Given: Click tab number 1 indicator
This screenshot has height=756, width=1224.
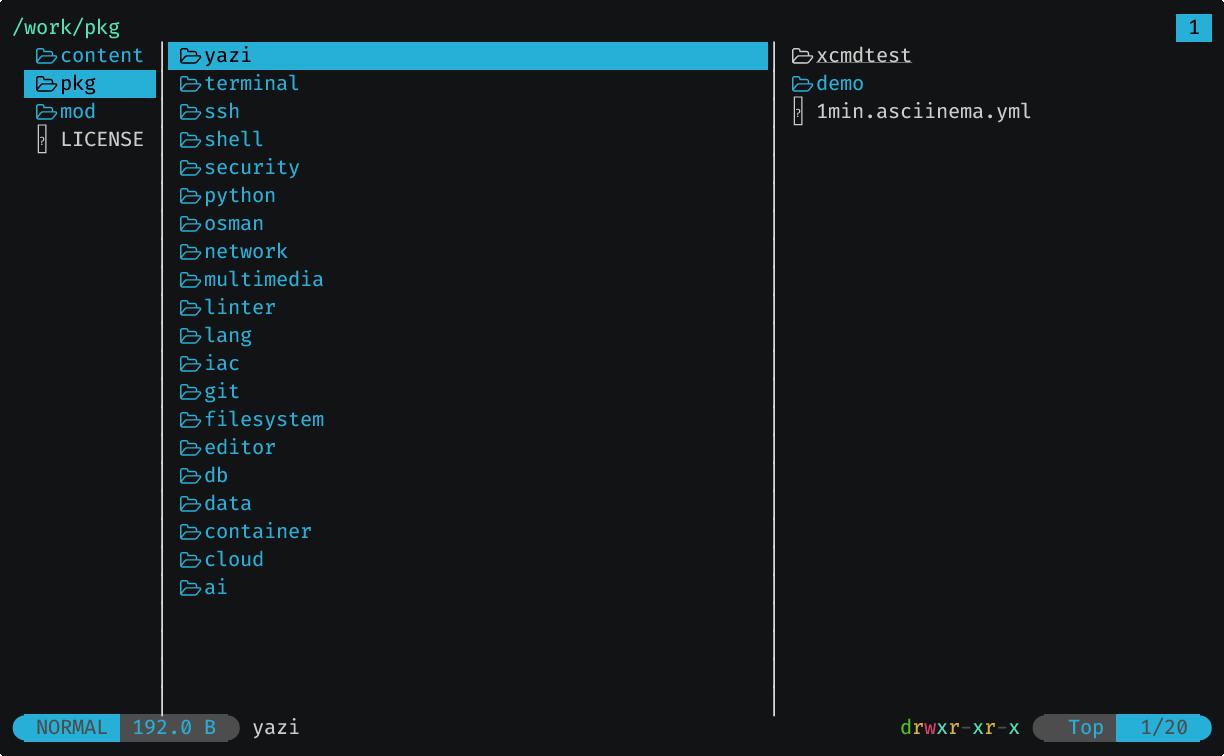Looking at the screenshot, I should coord(1193,28).
